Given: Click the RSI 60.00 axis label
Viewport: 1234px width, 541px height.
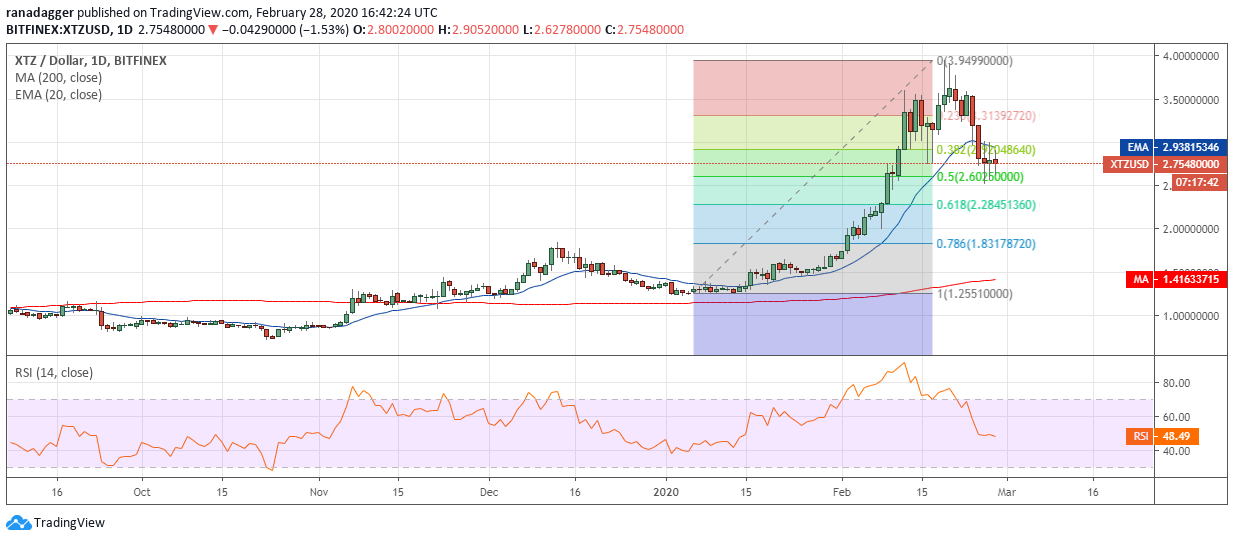Looking at the screenshot, I should click(x=1176, y=417).
